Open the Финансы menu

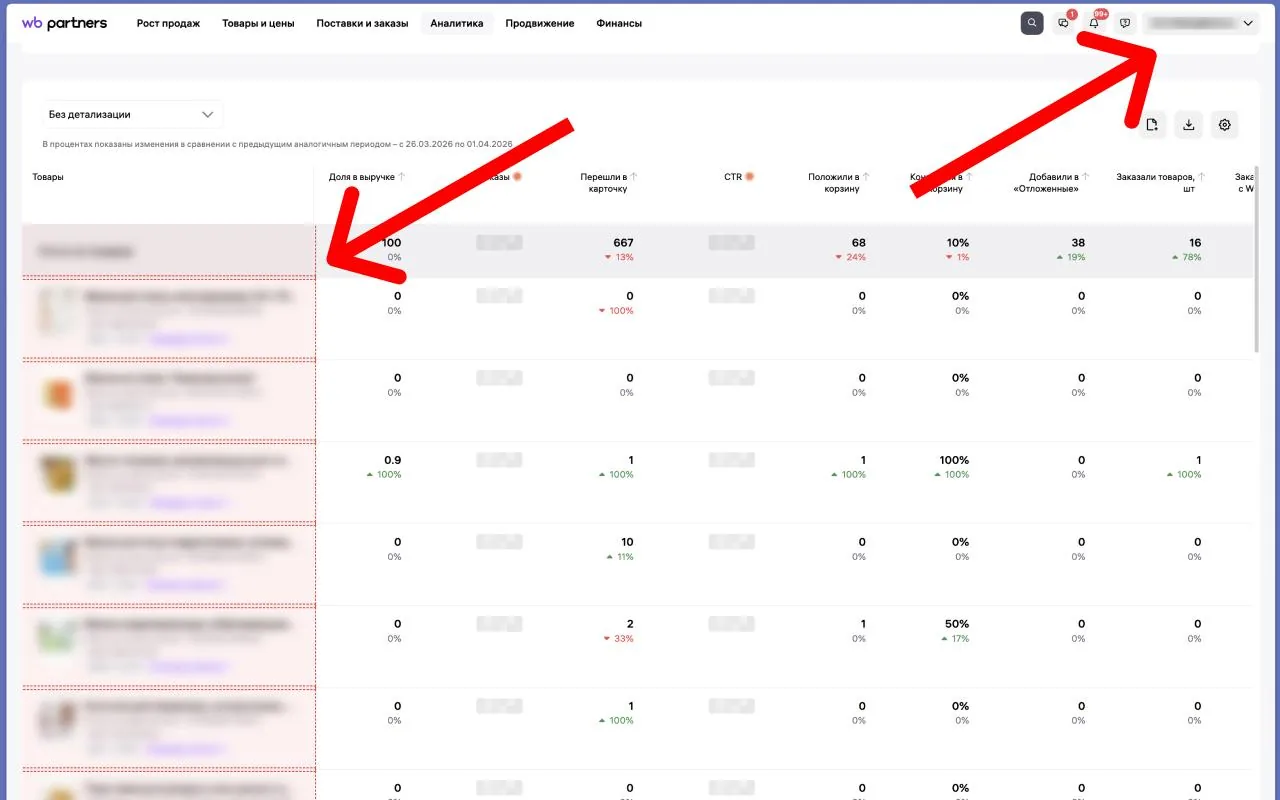(619, 23)
